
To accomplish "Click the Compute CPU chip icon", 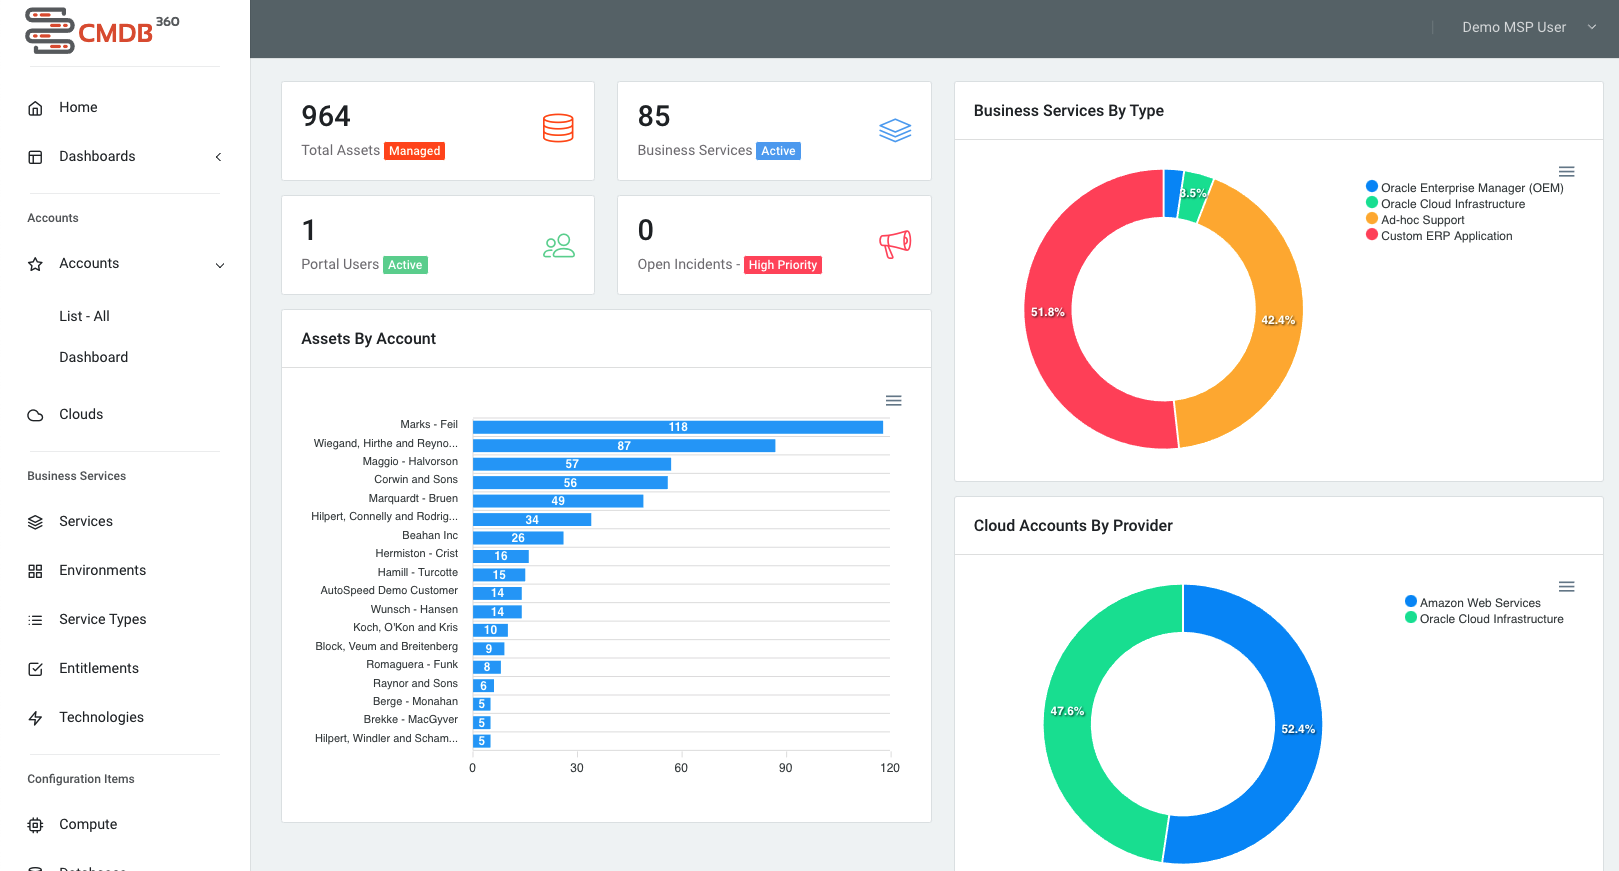I will [35, 825].
